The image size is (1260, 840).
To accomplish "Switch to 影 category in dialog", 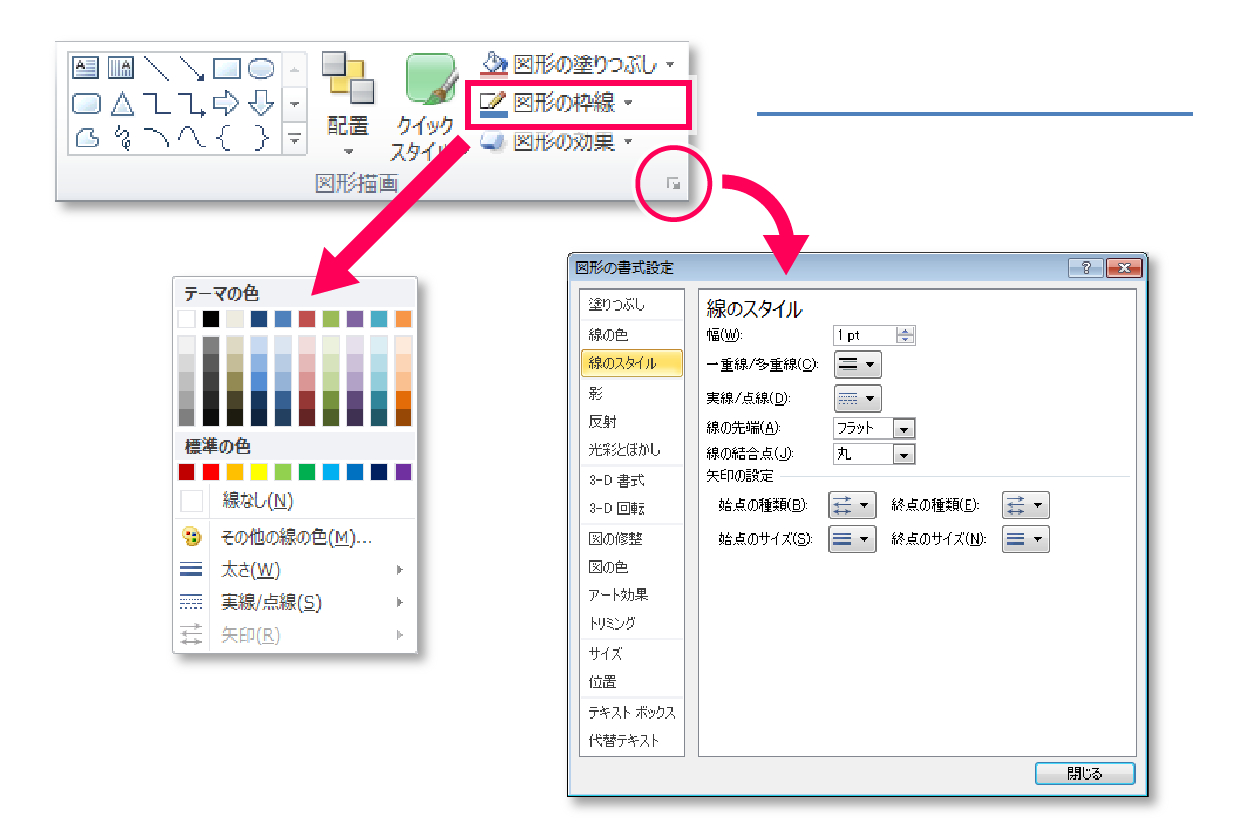I will [x=631, y=395].
